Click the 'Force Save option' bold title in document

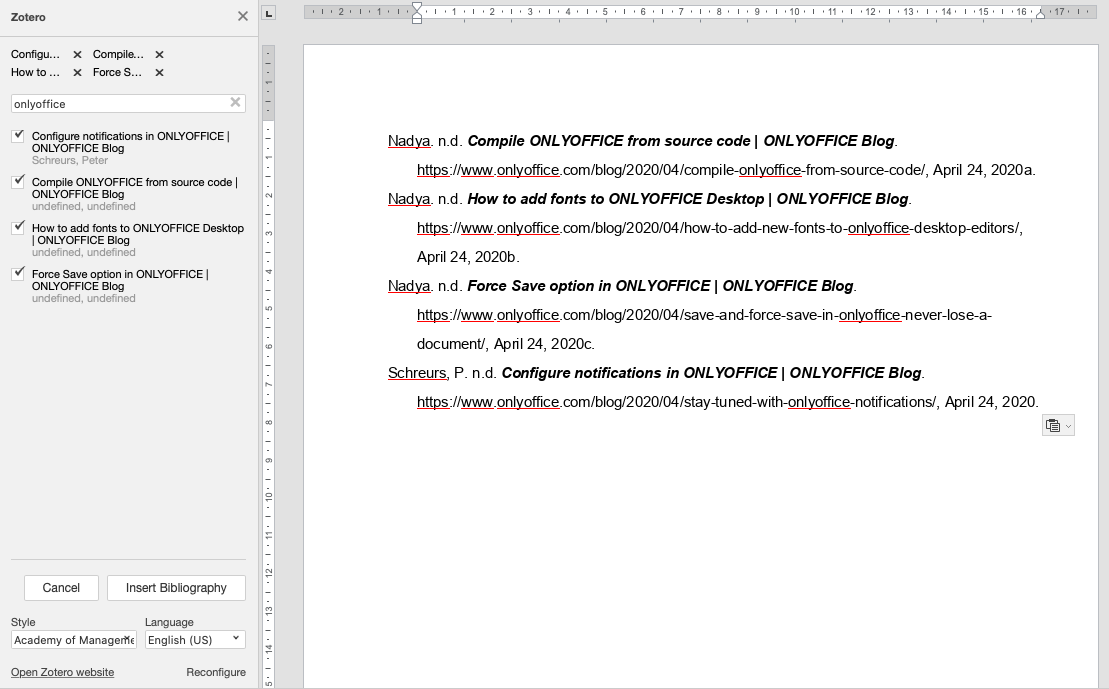tap(660, 286)
